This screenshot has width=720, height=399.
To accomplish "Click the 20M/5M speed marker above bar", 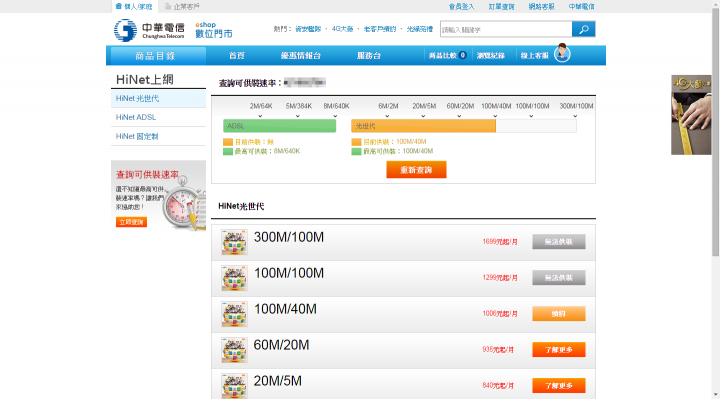I will [424, 106].
